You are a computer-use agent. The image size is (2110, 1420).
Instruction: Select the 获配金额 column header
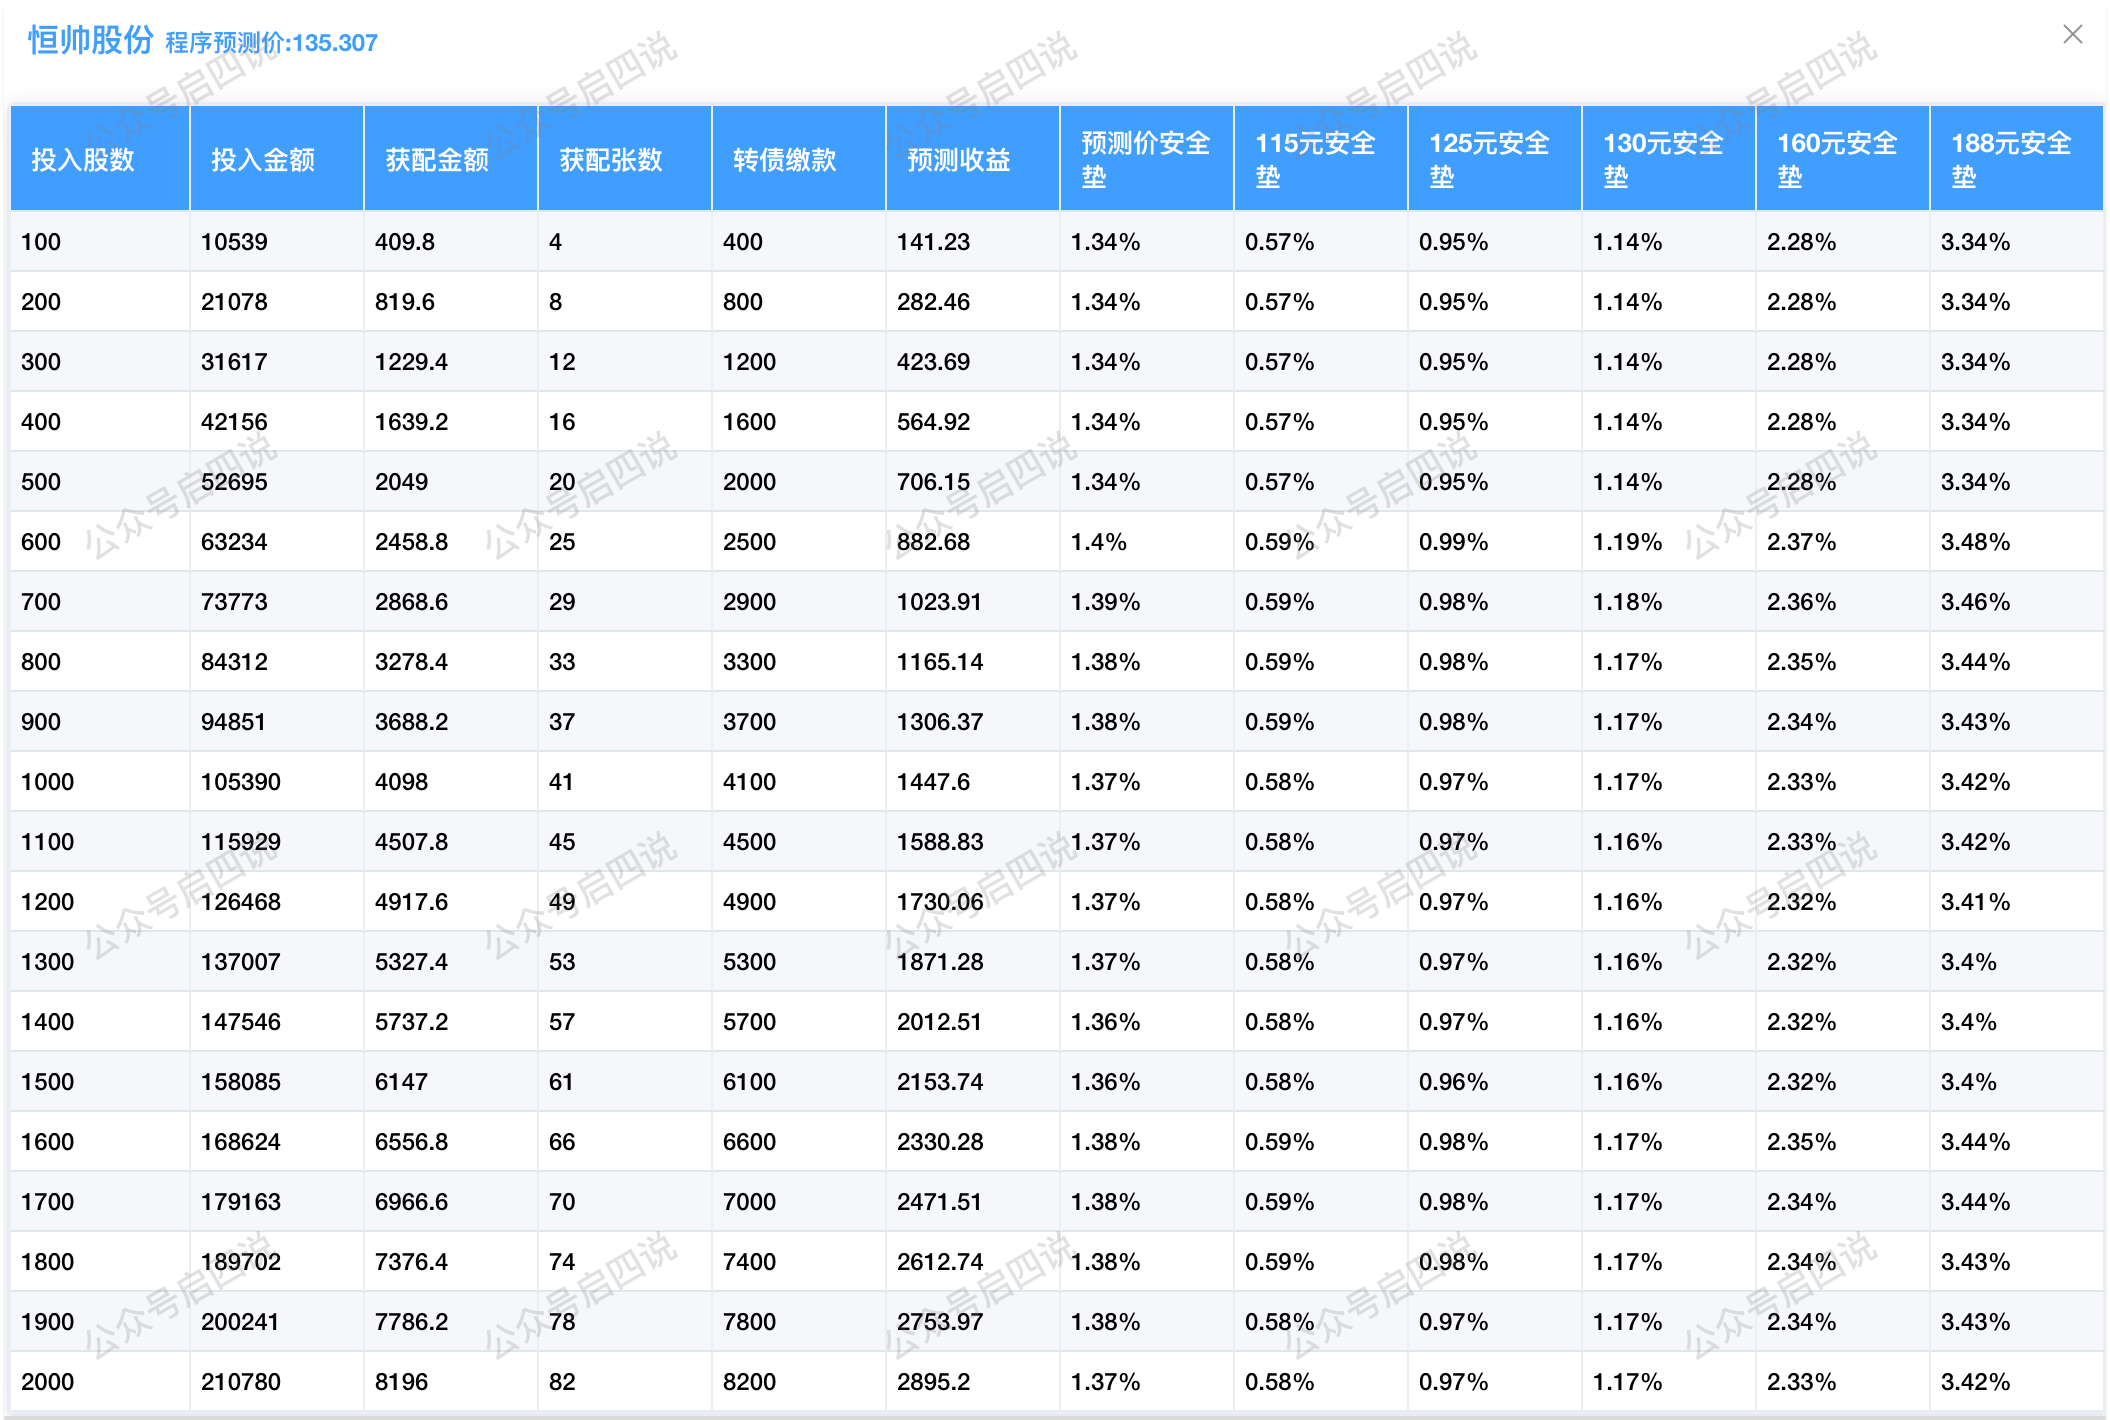click(437, 160)
